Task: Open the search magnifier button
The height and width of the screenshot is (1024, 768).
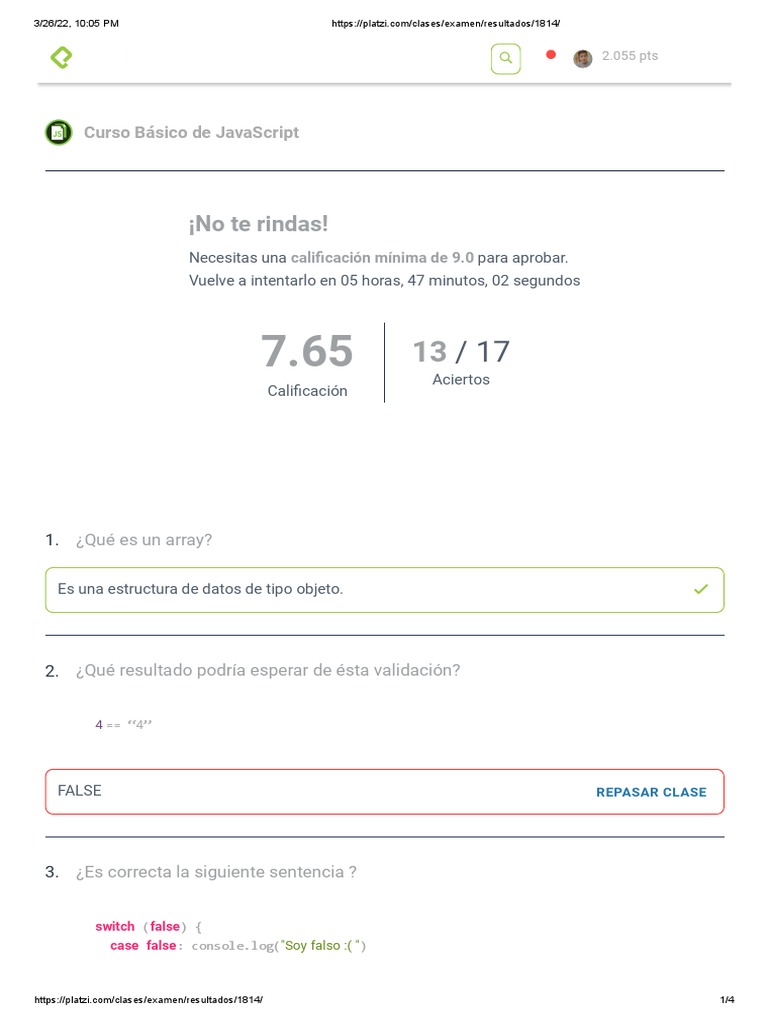Action: pos(506,59)
